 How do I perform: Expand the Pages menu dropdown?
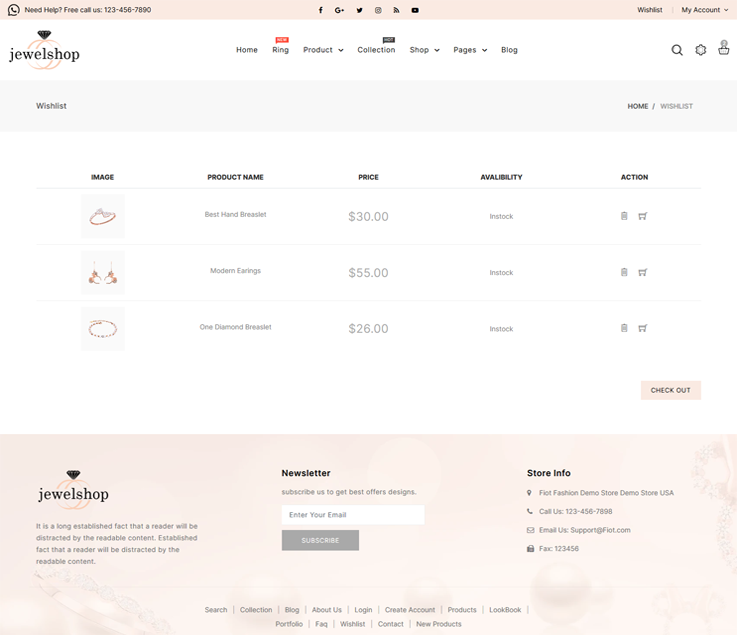pos(470,50)
